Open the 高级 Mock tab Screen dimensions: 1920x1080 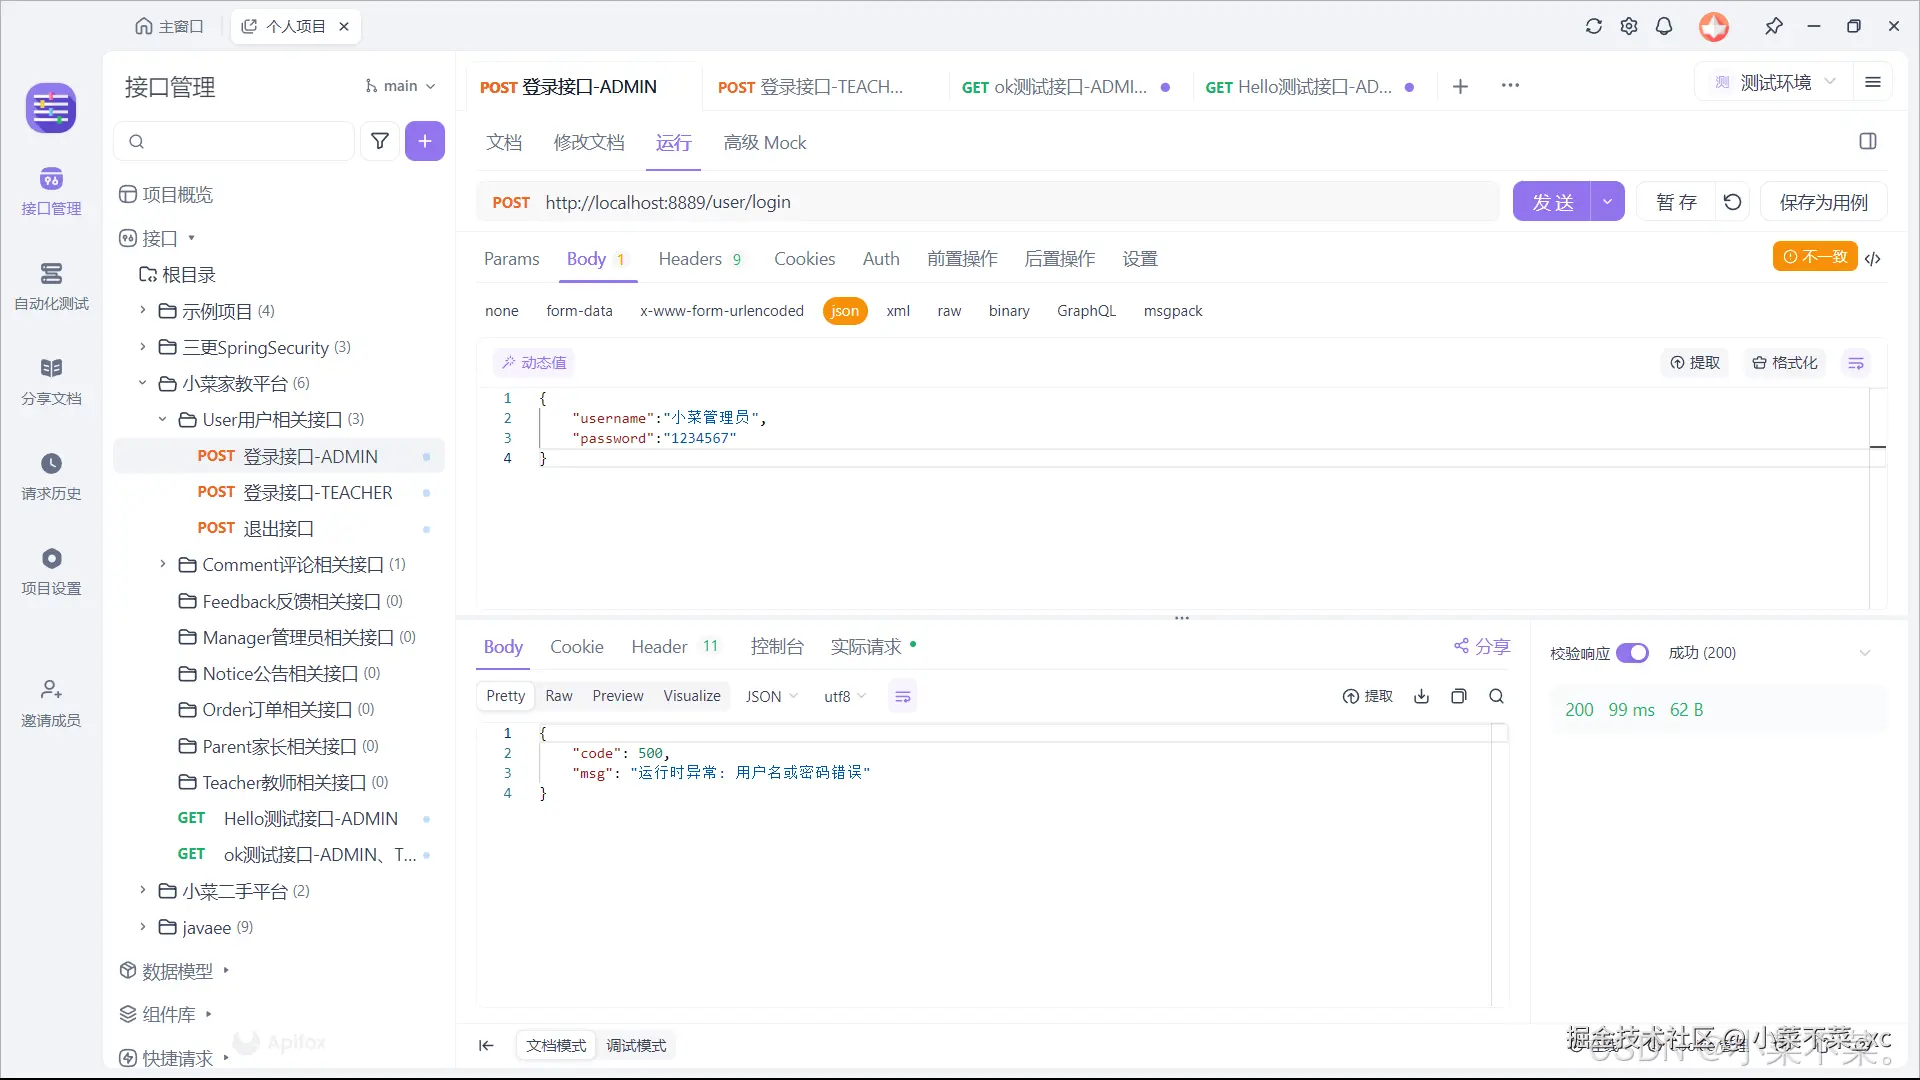click(765, 143)
